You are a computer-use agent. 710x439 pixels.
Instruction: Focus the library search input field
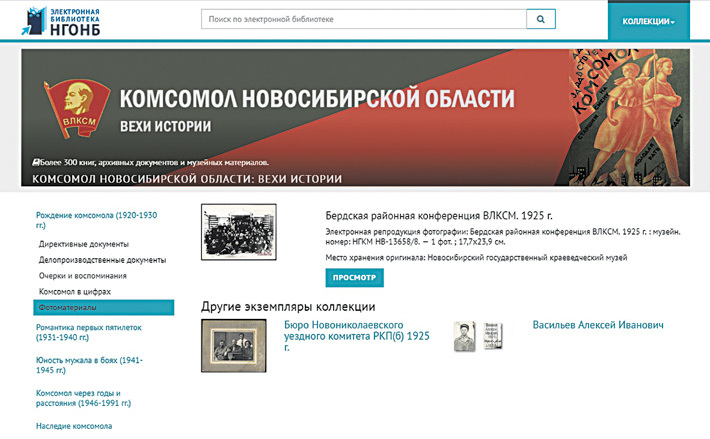tap(364, 19)
